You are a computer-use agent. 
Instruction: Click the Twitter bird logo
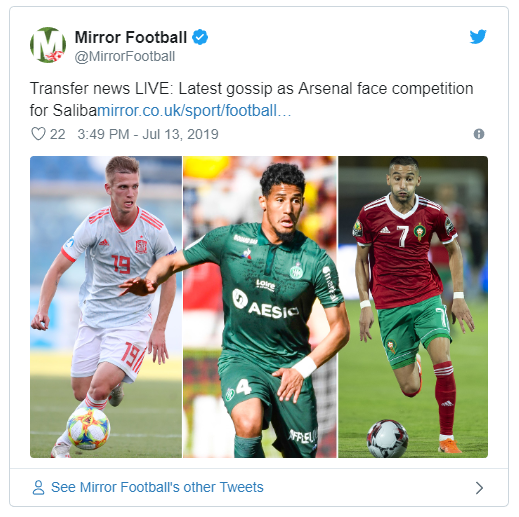pos(478,37)
